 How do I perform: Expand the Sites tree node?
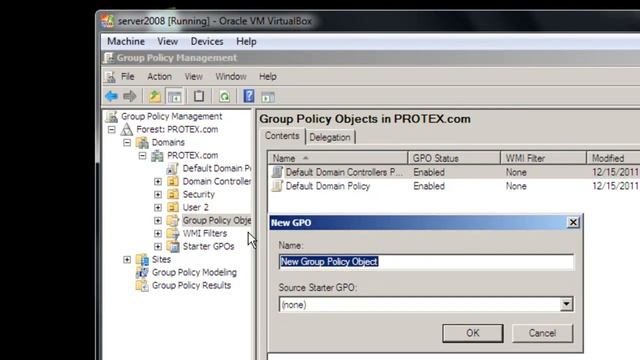click(127, 260)
